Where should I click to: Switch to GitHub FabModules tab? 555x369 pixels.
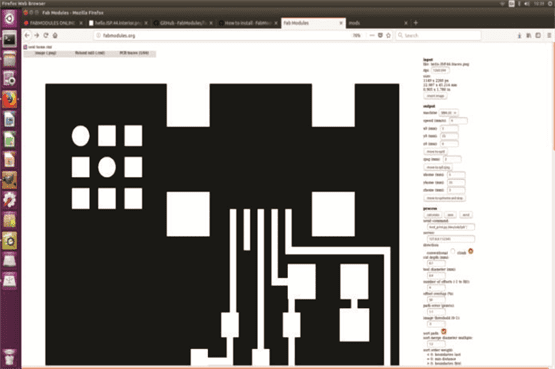pos(183,23)
